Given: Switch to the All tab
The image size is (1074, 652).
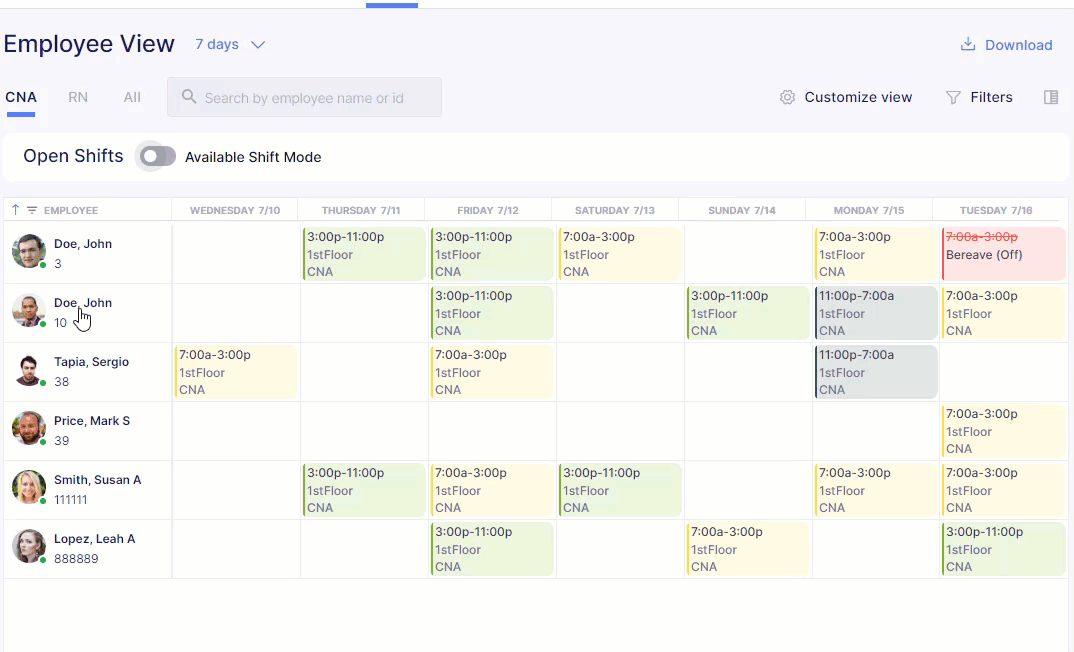Looking at the screenshot, I should [132, 97].
